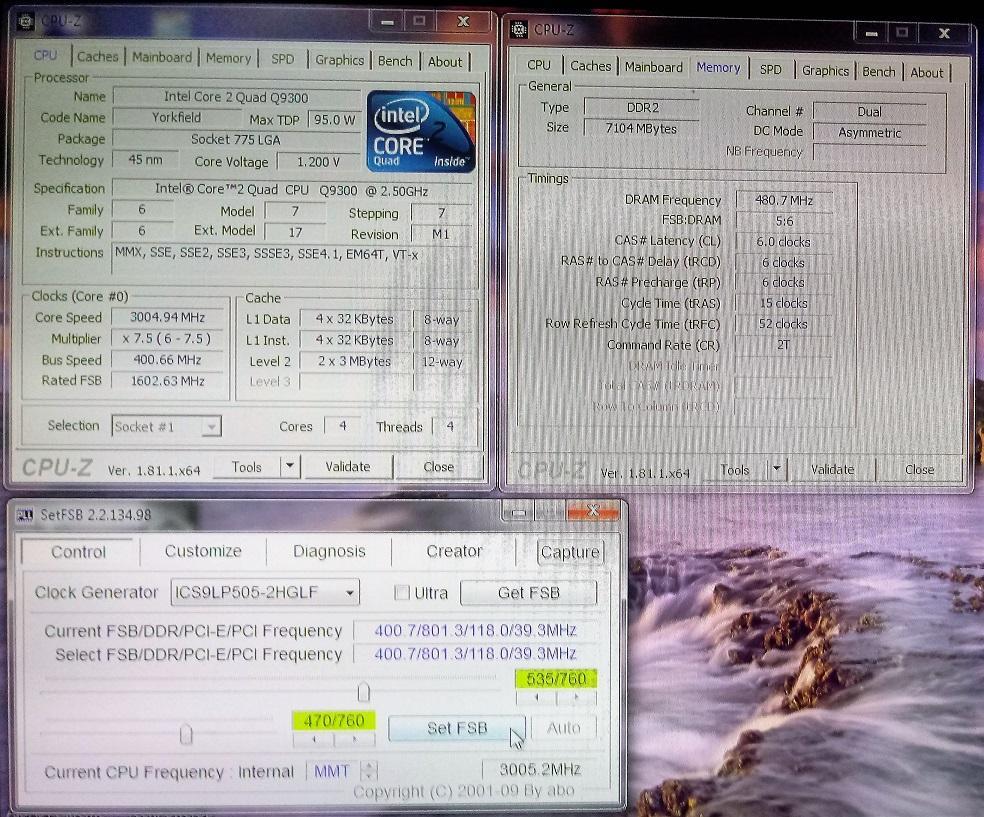The width and height of the screenshot is (984, 817).
Task: Toggle the Ultra checkbox in SetFSB
Action: [x=402, y=592]
